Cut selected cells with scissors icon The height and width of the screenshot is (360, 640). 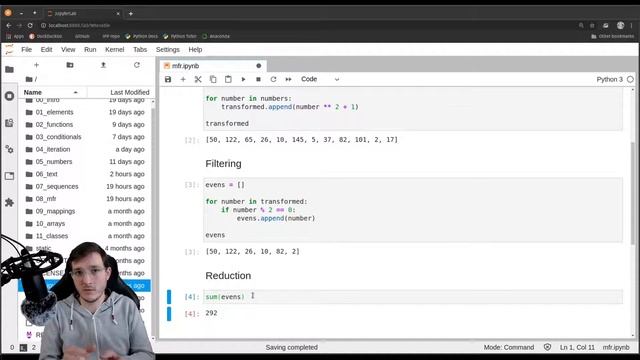click(198, 79)
